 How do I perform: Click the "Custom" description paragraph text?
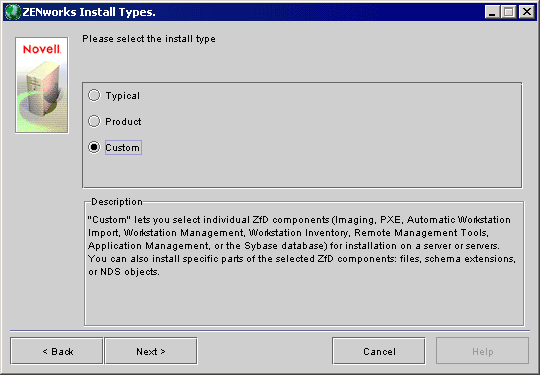[302, 246]
